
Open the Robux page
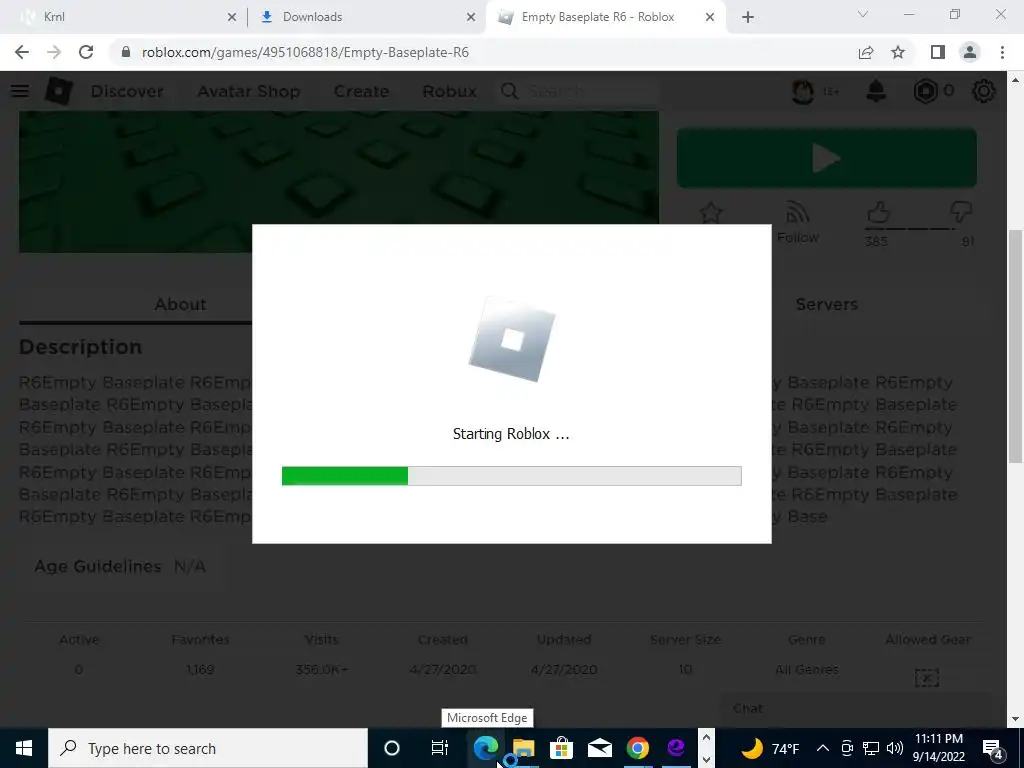[x=449, y=91]
